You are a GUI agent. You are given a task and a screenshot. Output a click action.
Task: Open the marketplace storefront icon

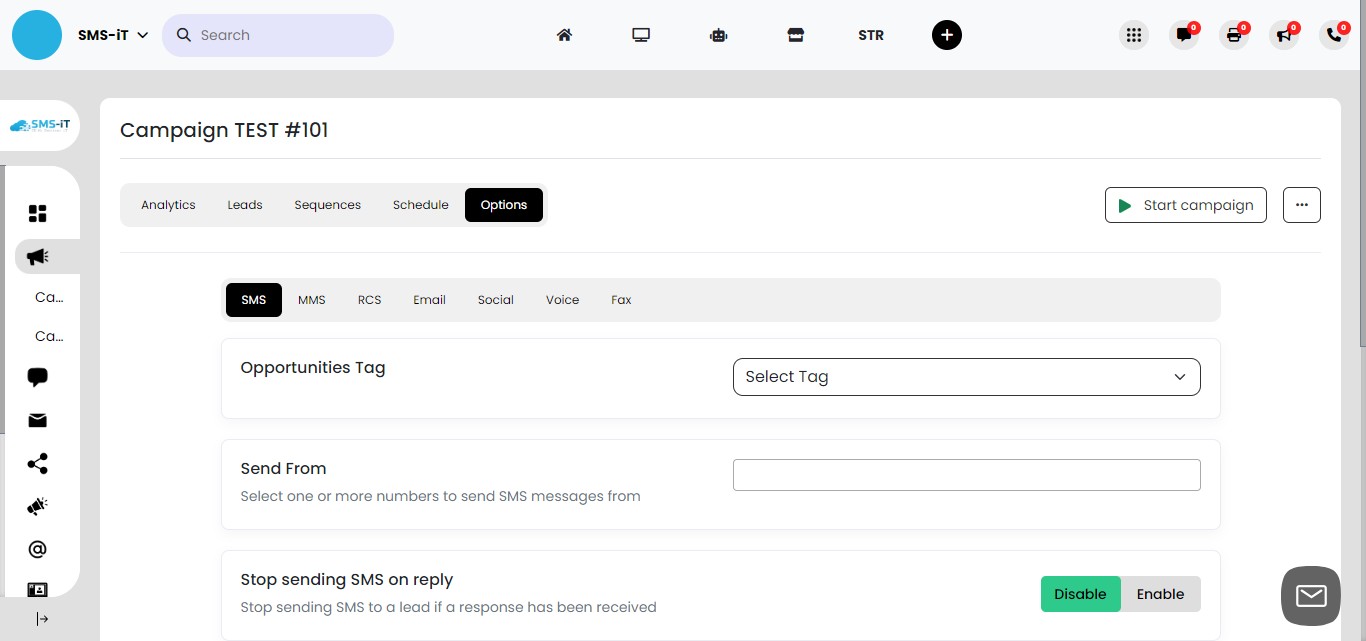[795, 34]
